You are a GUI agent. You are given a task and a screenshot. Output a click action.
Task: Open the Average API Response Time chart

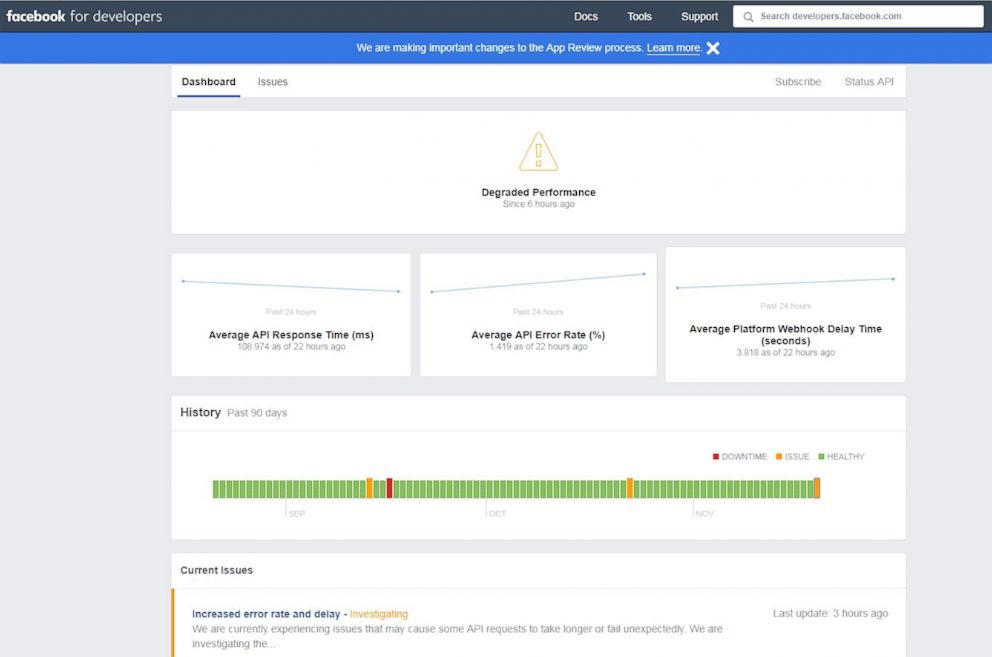(x=291, y=315)
